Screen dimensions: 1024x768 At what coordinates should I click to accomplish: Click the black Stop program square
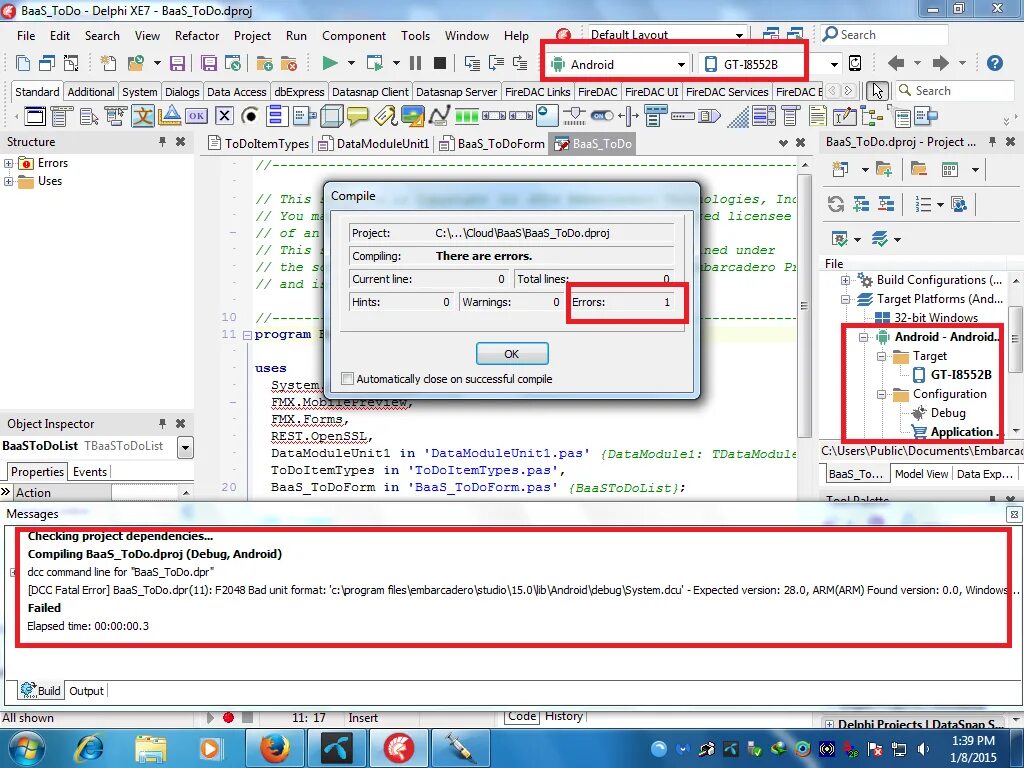click(440, 63)
